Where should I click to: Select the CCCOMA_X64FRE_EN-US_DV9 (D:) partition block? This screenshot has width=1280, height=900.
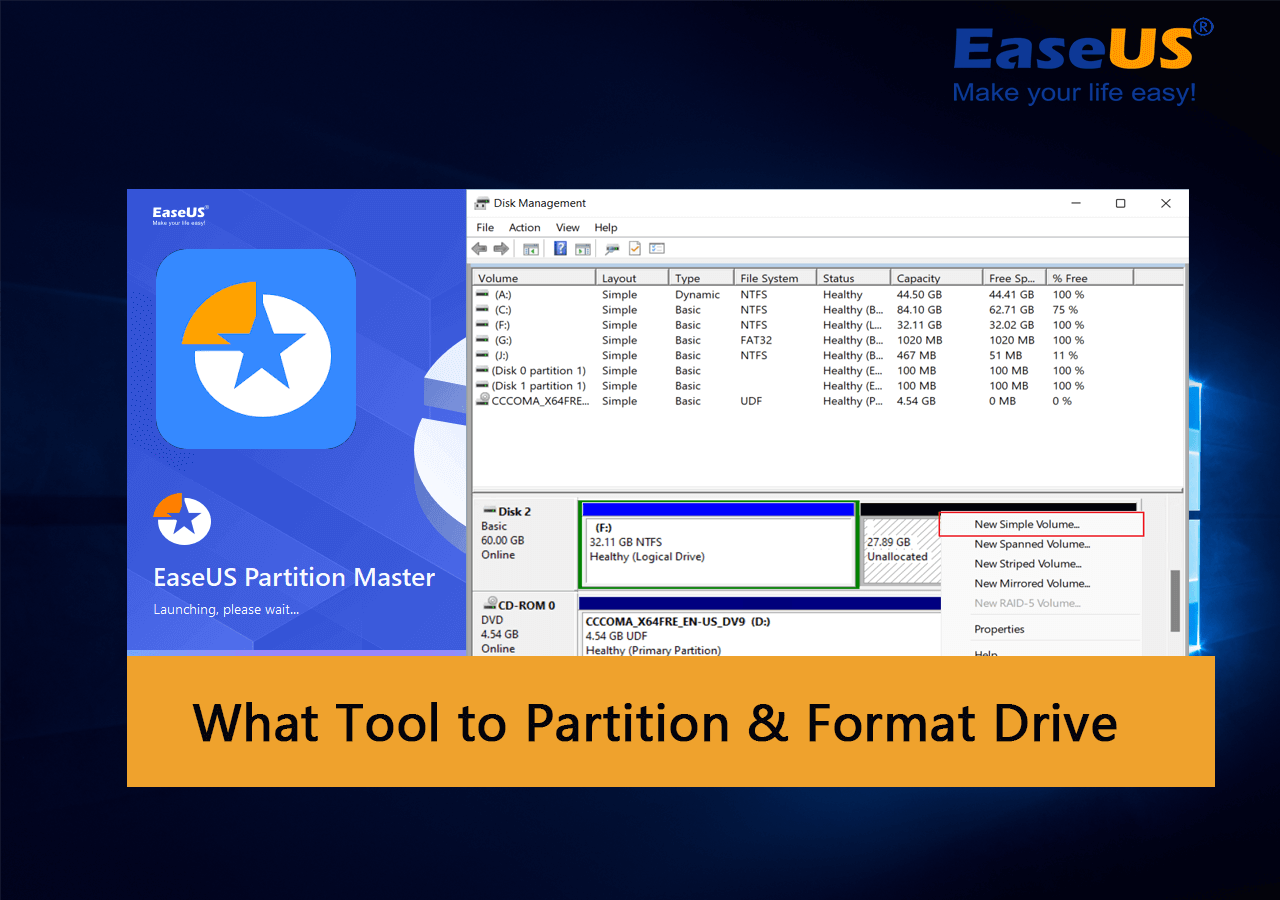pos(760,627)
